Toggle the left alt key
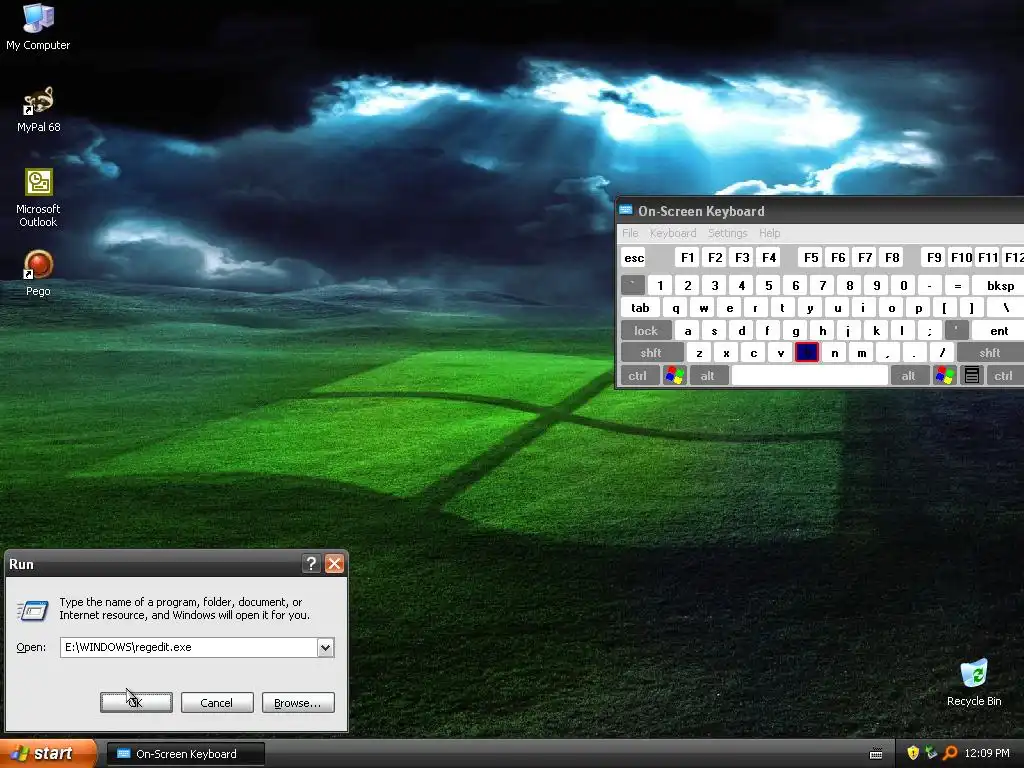This screenshot has height=768, width=1024. pos(707,376)
